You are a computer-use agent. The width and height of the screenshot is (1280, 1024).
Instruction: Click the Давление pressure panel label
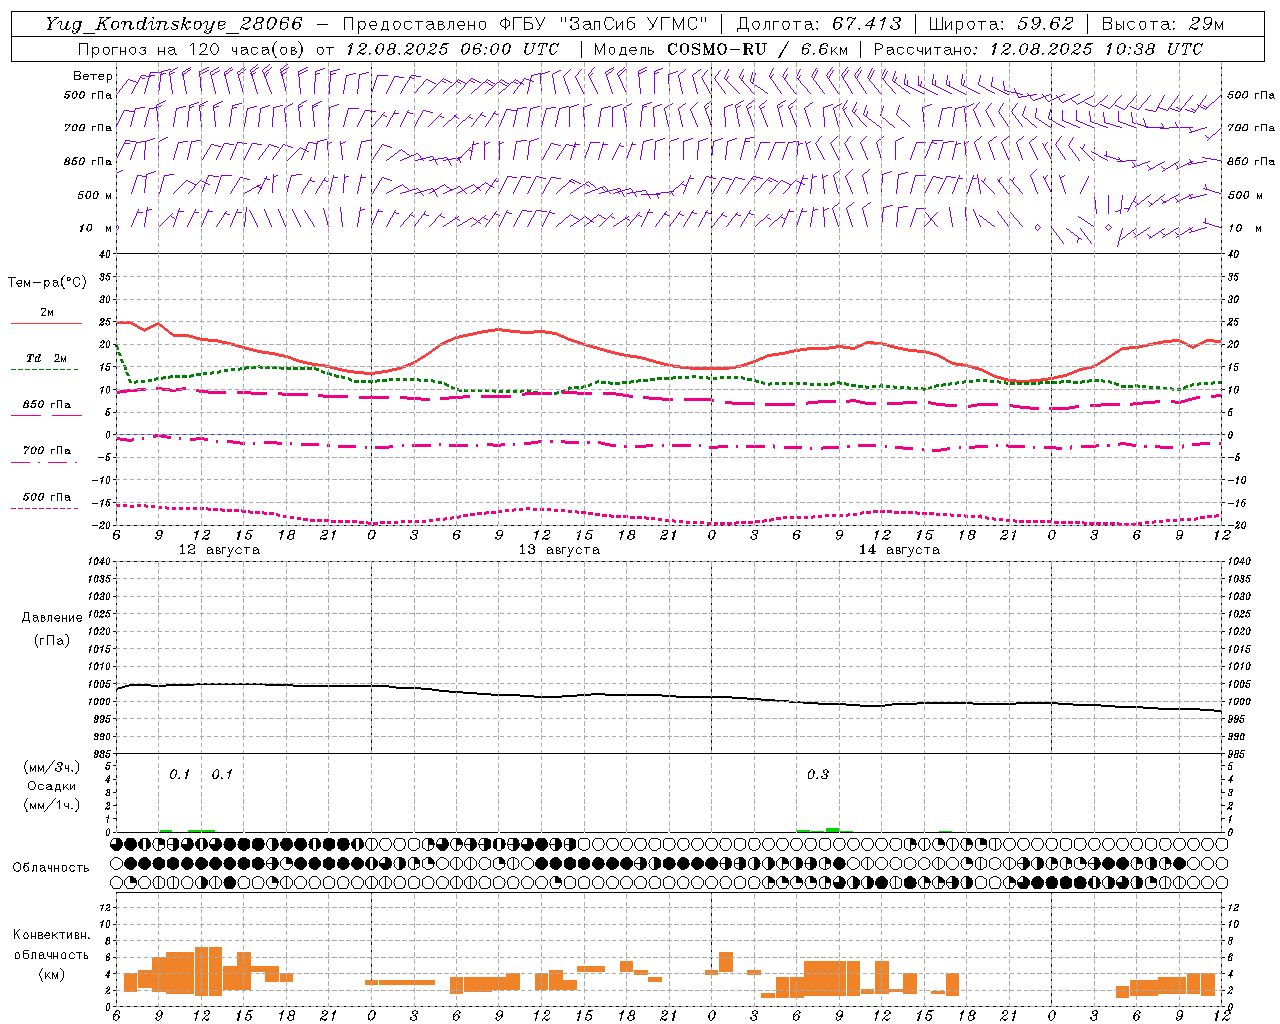click(x=52, y=618)
